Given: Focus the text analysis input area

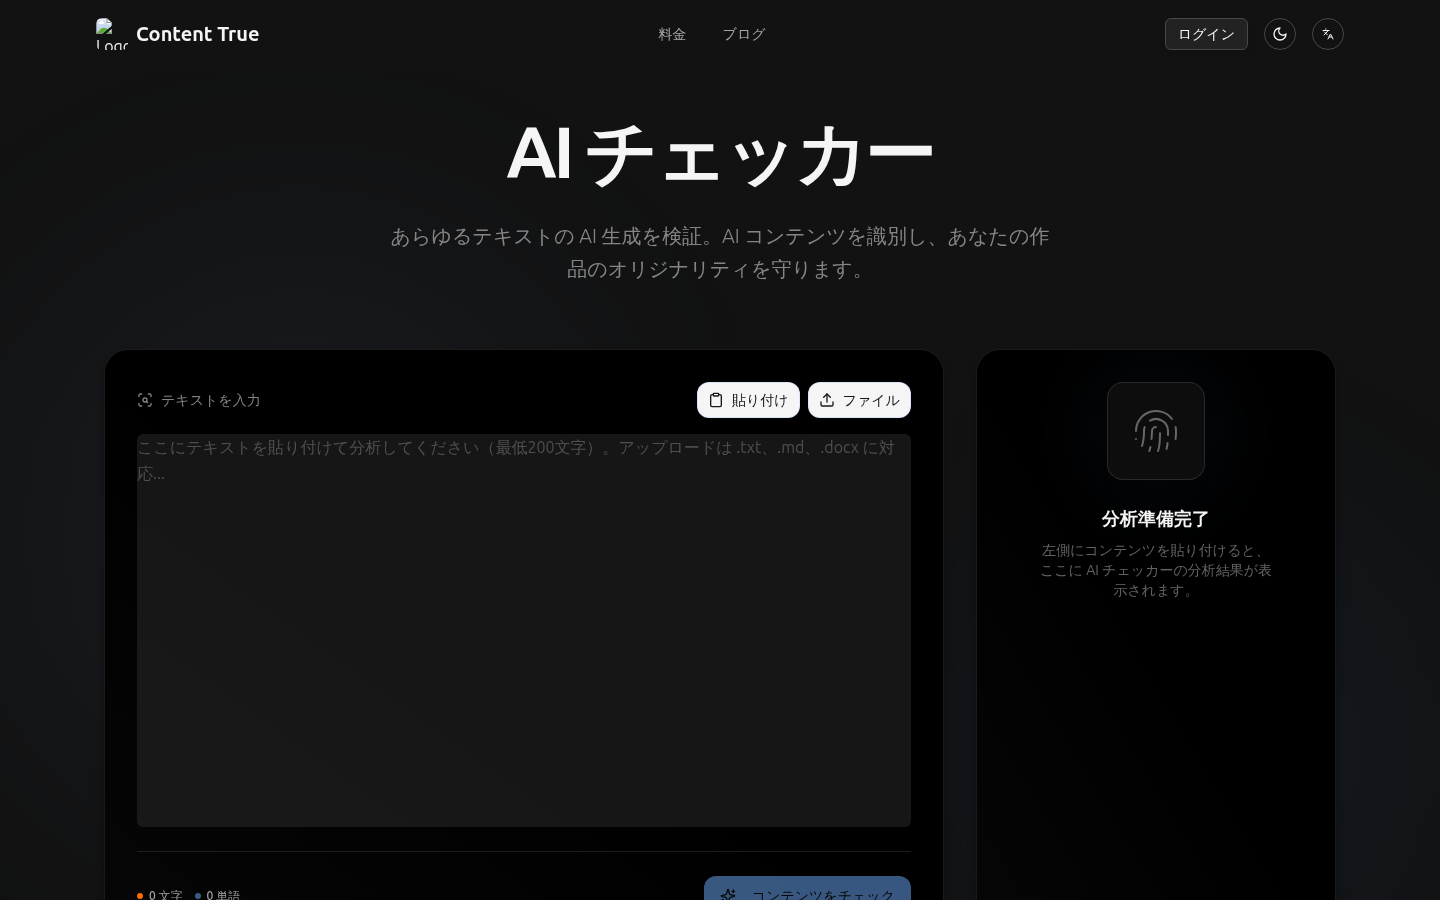Looking at the screenshot, I should (x=523, y=630).
